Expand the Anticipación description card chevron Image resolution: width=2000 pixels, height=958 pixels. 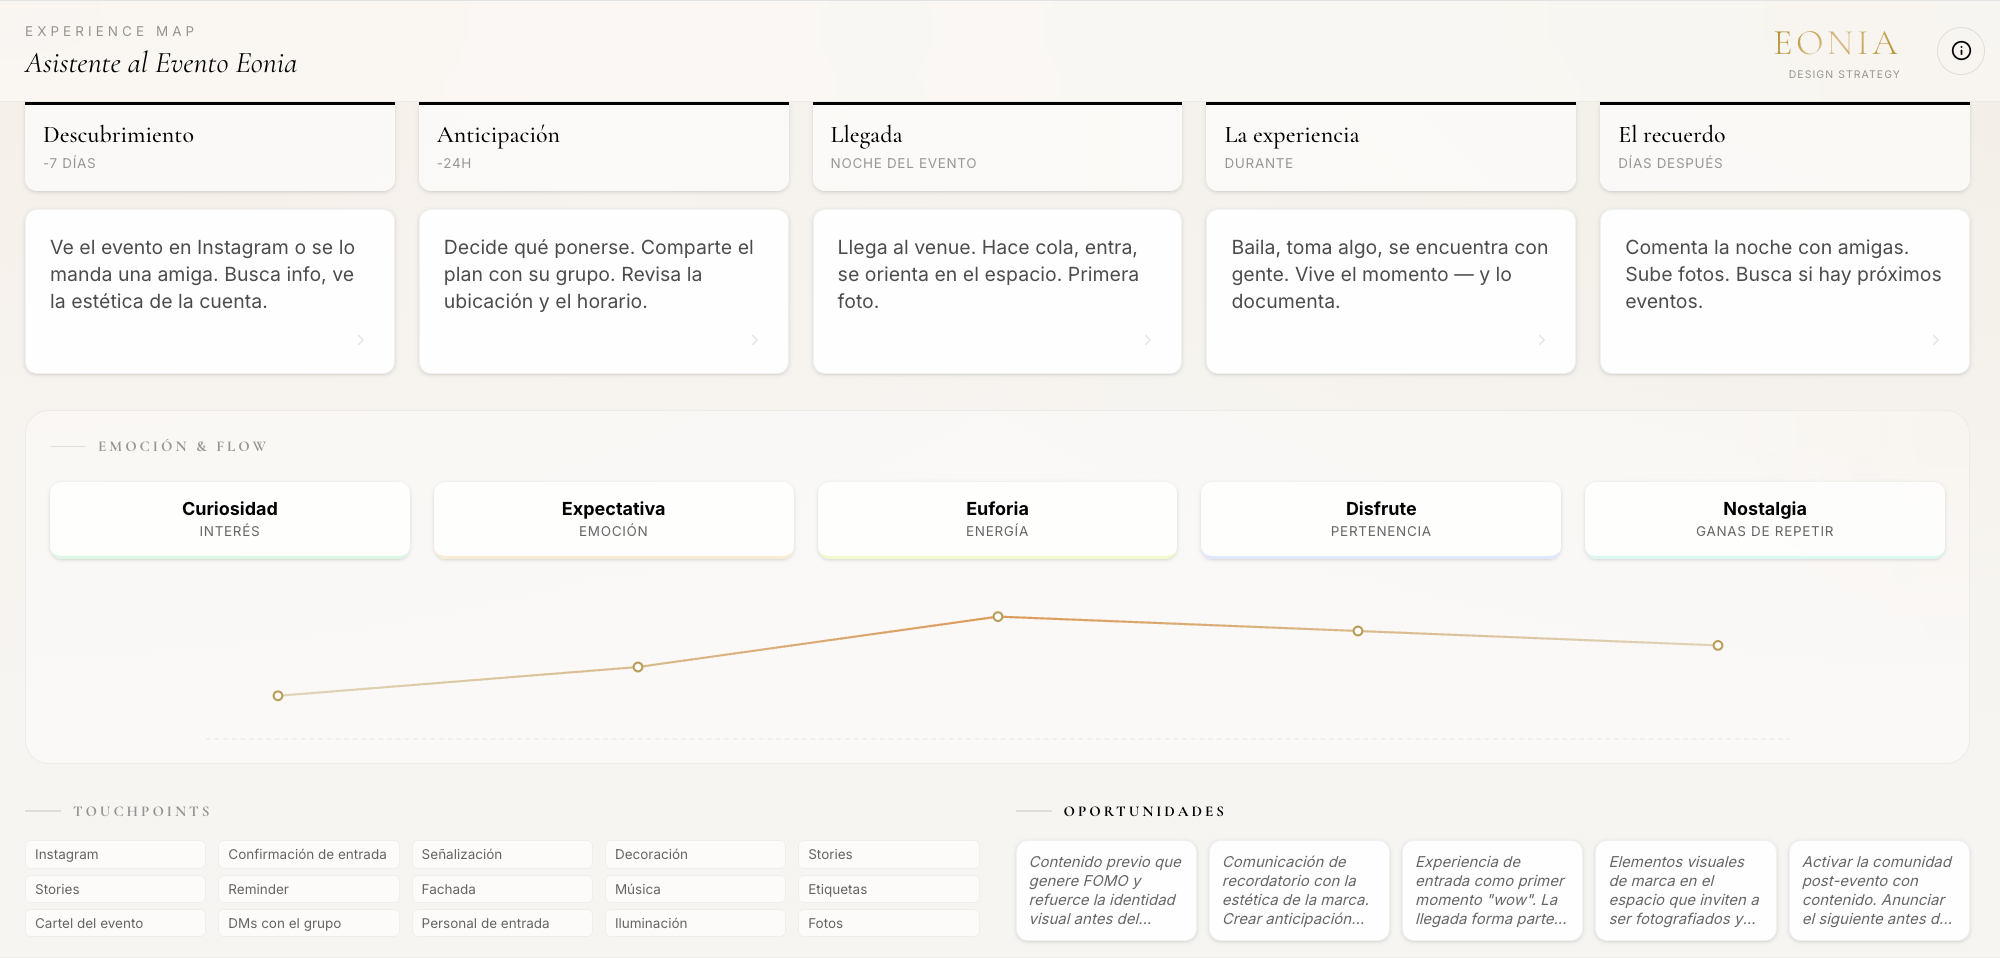[755, 340]
